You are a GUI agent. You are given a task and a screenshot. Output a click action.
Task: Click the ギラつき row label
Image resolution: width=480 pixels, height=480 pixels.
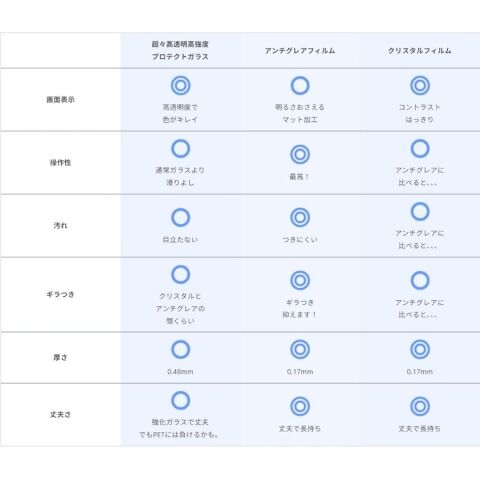click(x=60, y=294)
